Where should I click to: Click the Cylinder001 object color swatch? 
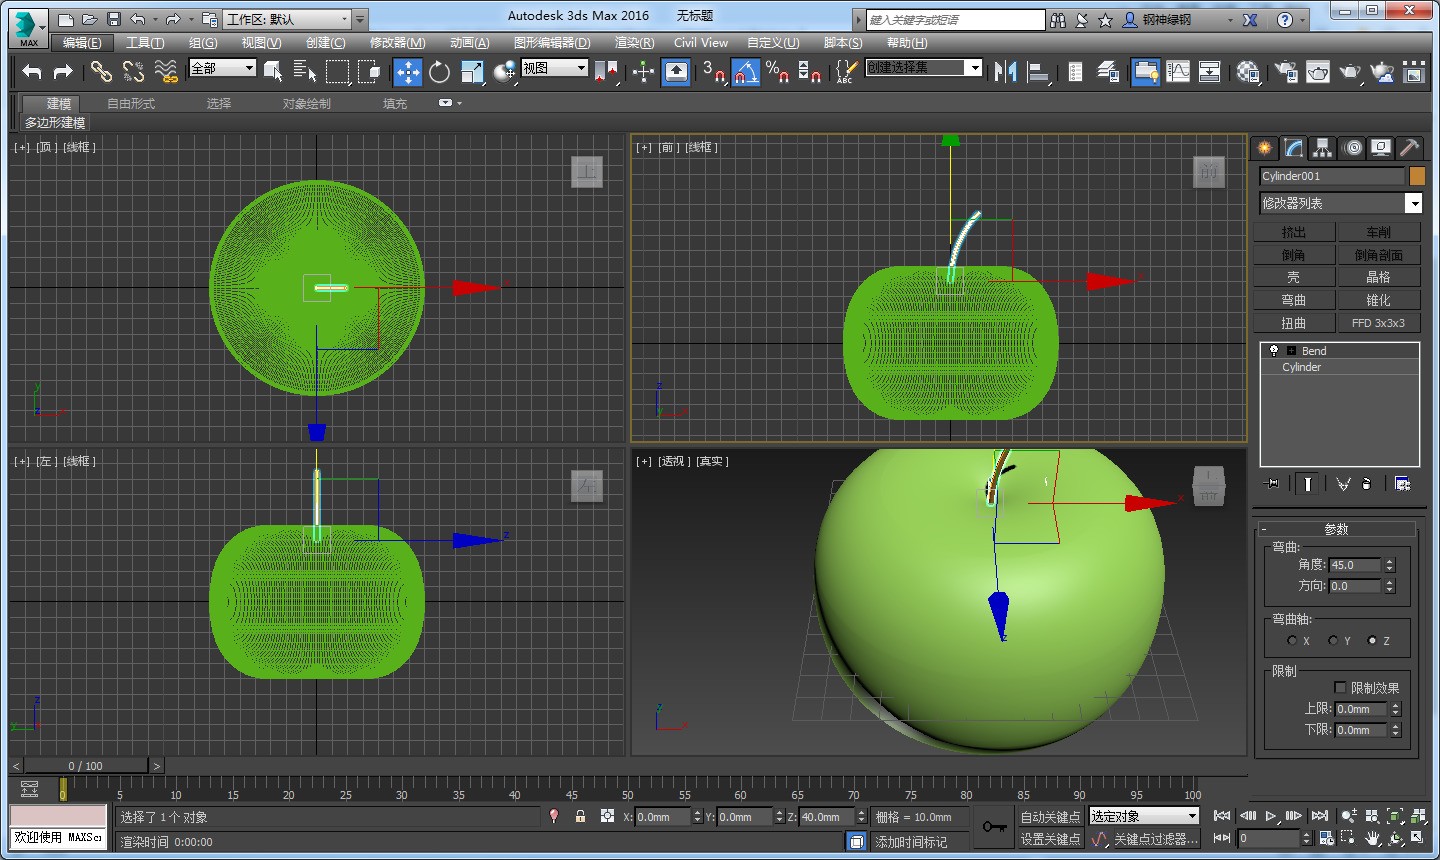click(x=1417, y=176)
